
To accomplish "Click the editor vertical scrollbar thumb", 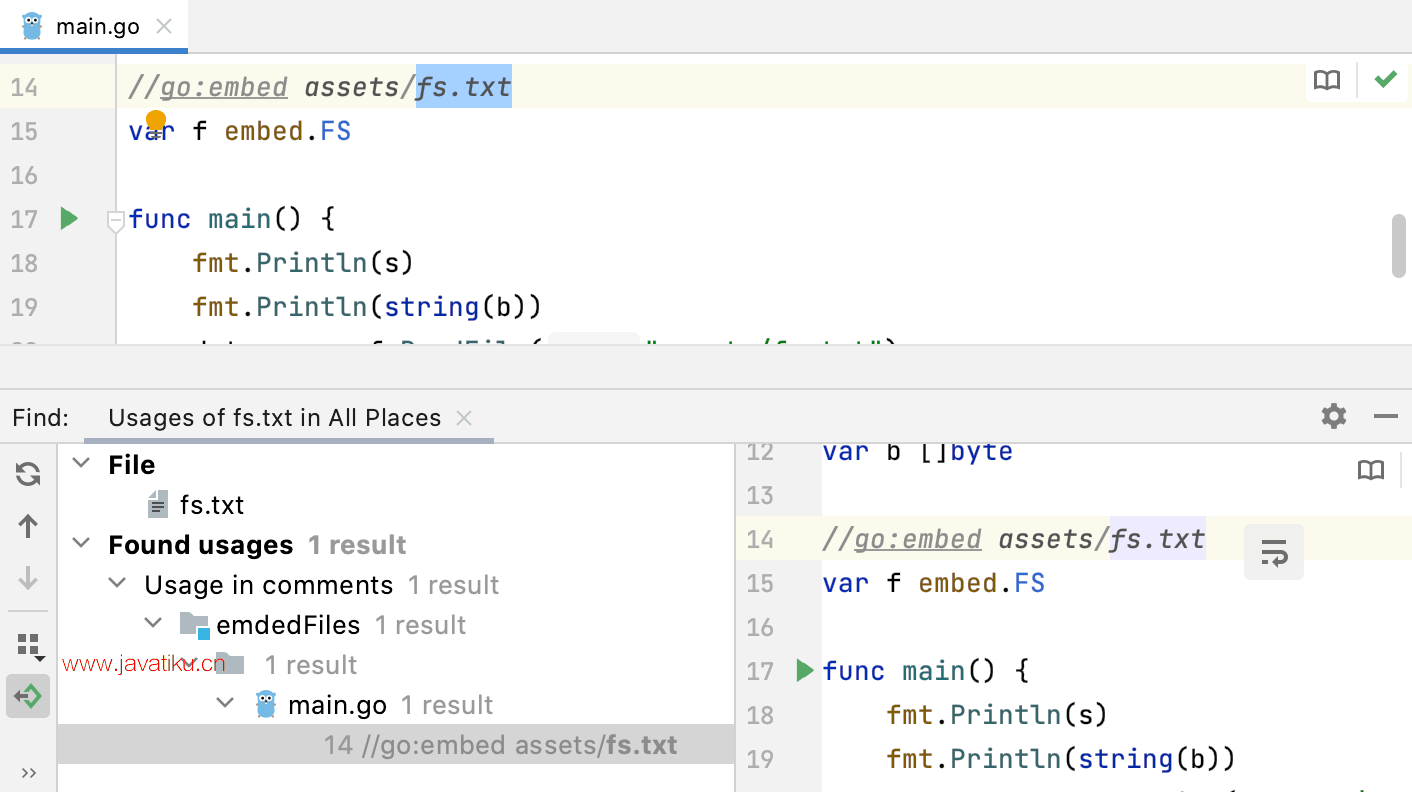I will [x=1399, y=245].
